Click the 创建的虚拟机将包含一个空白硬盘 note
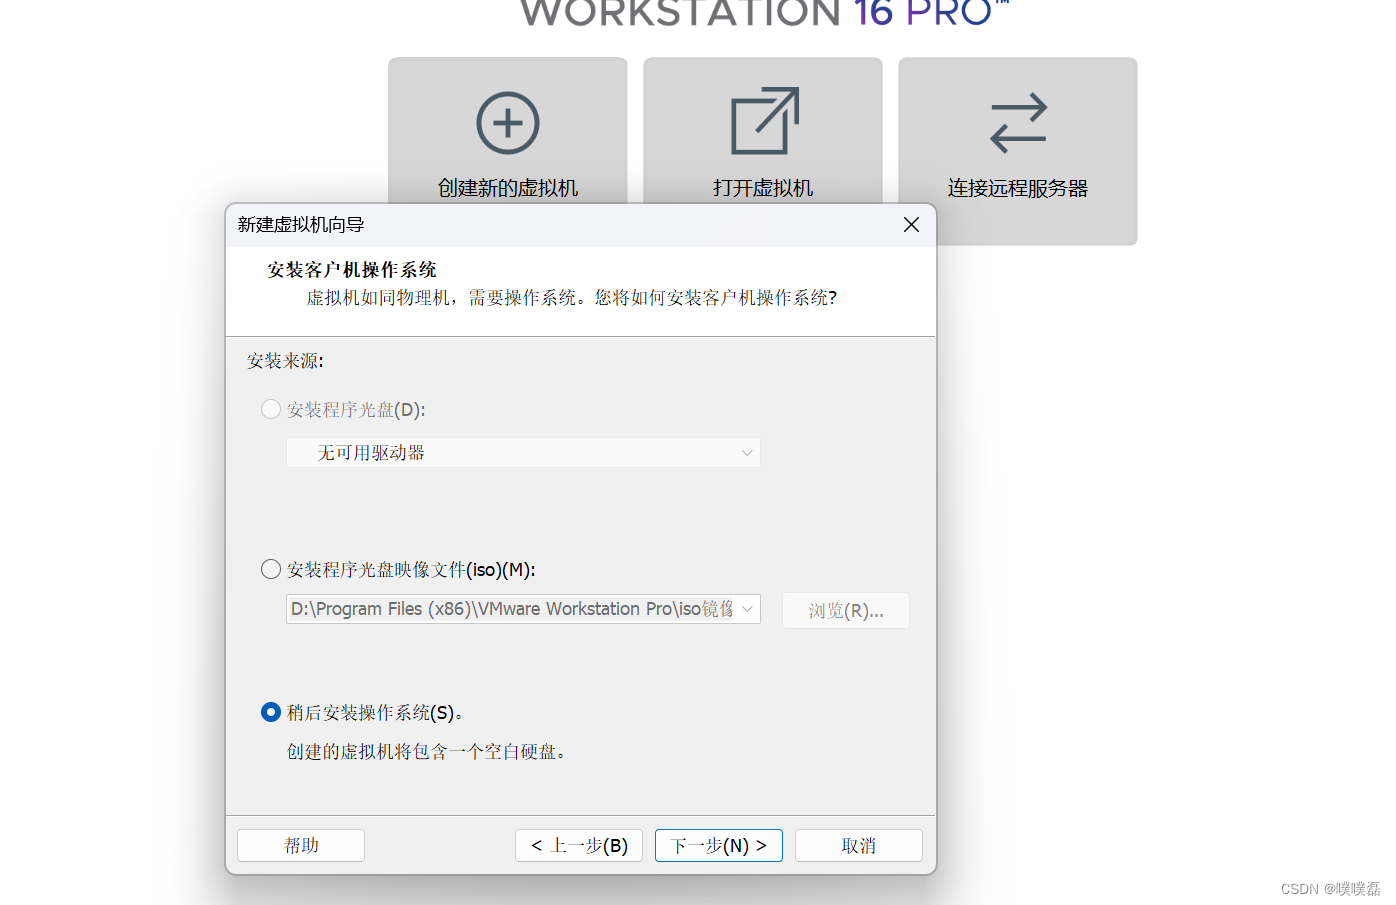 (x=428, y=752)
